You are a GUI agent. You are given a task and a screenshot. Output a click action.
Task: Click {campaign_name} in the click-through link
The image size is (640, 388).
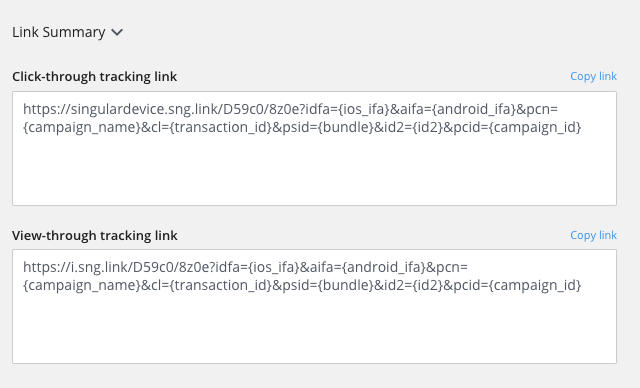[x=82, y=127]
